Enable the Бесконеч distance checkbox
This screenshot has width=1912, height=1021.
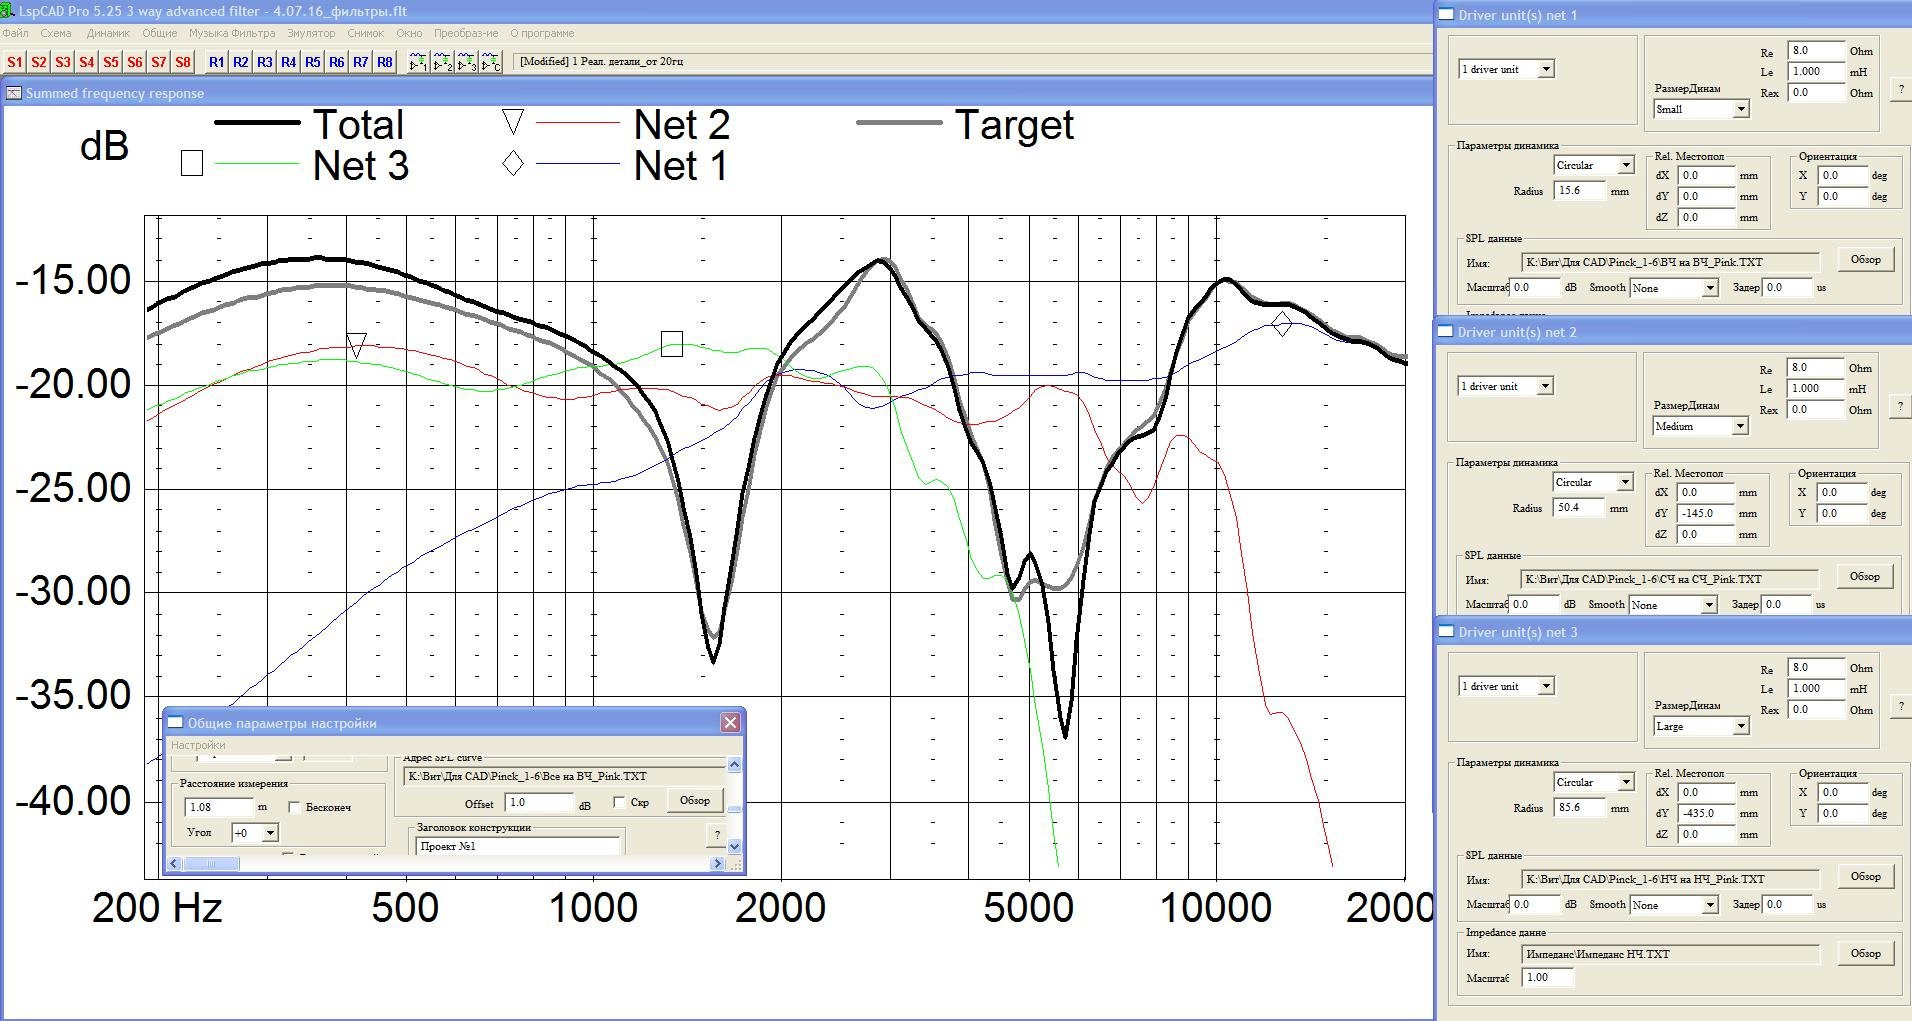294,807
